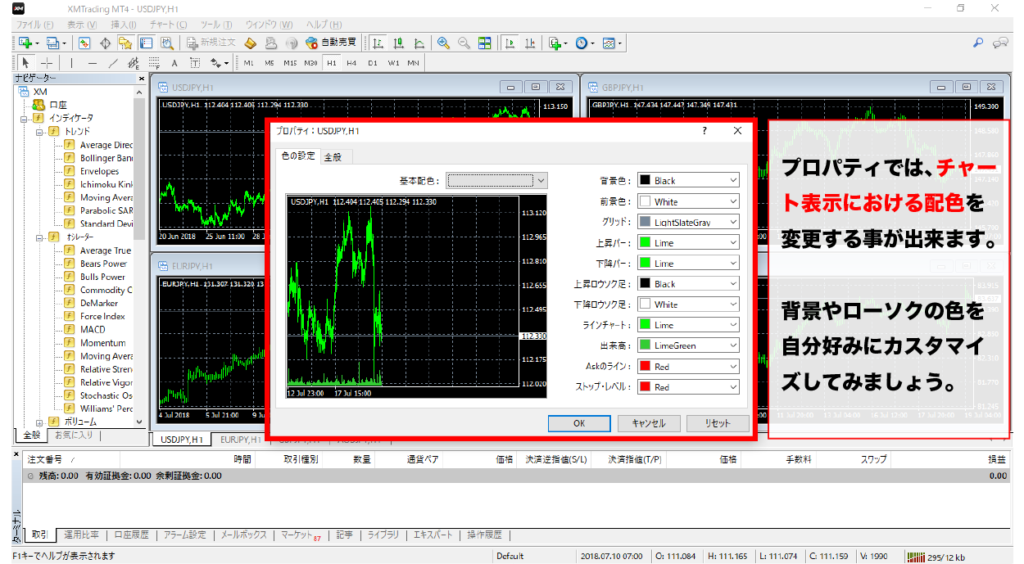The width and height of the screenshot is (1024, 564).
Task: Open MetaEditor with the yellow diamond icon
Action: tap(251, 43)
